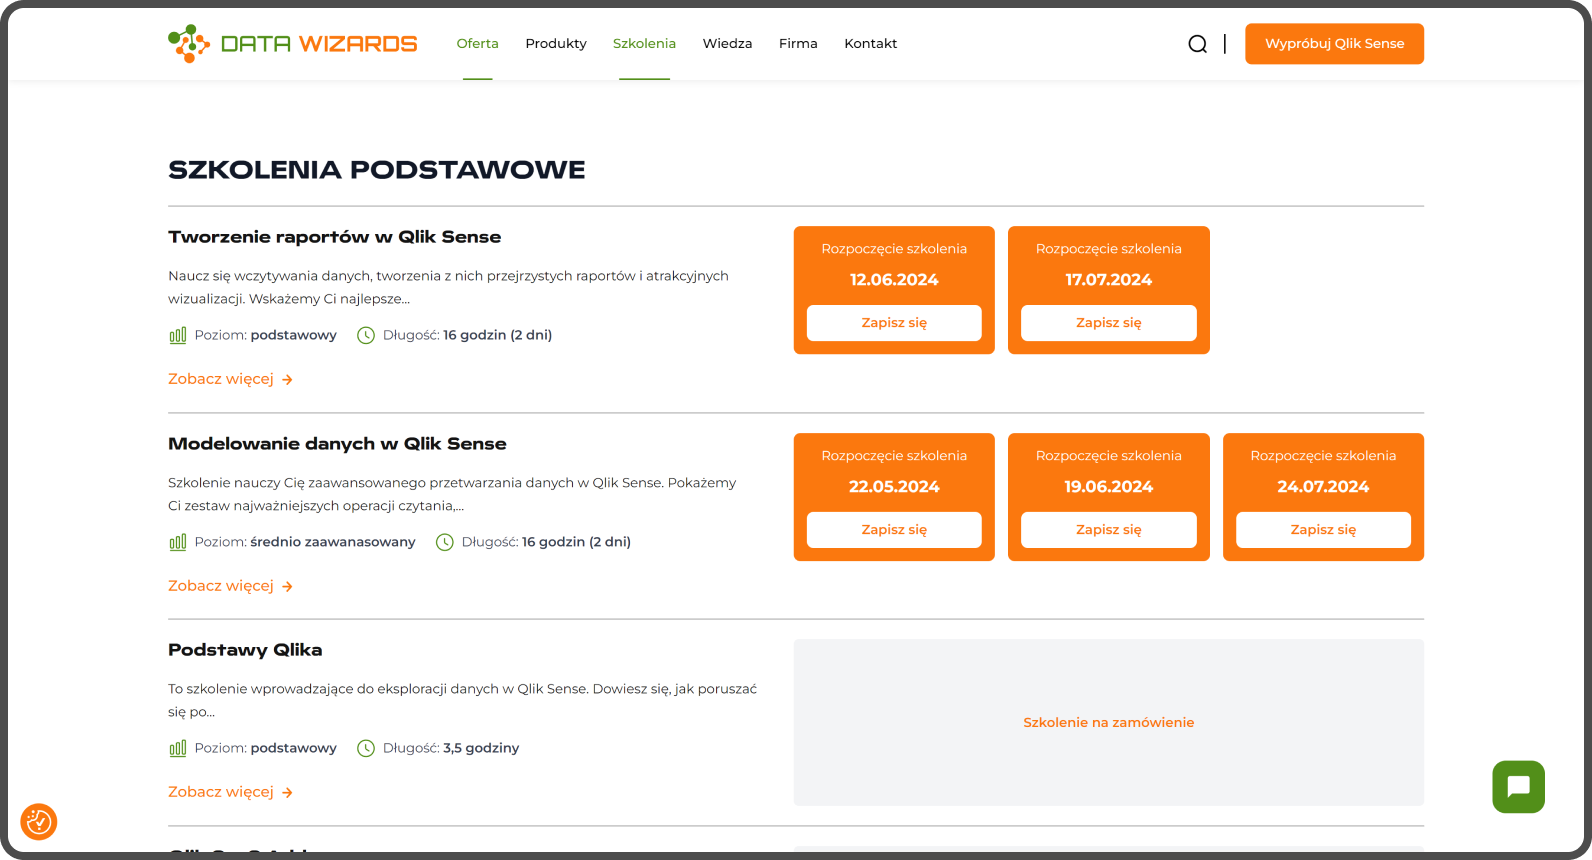The height and width of the screenshot is (860, 1592).
Task: Click the date 19.06.2024
Action: (x=1108, y=487)
